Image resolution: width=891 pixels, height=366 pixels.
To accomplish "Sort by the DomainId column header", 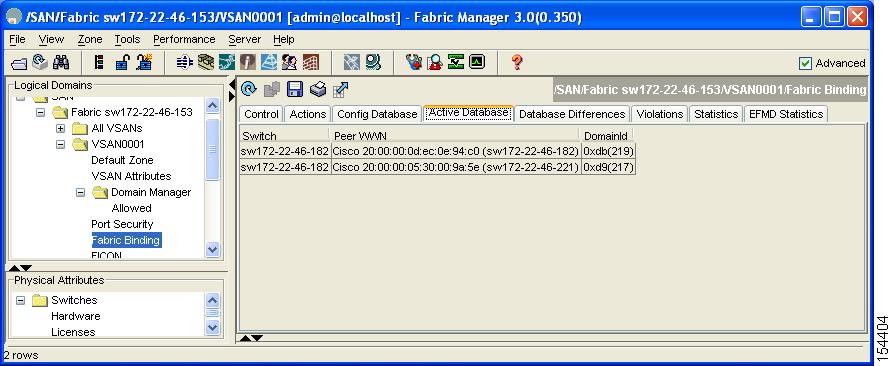I will coord(607,136).
